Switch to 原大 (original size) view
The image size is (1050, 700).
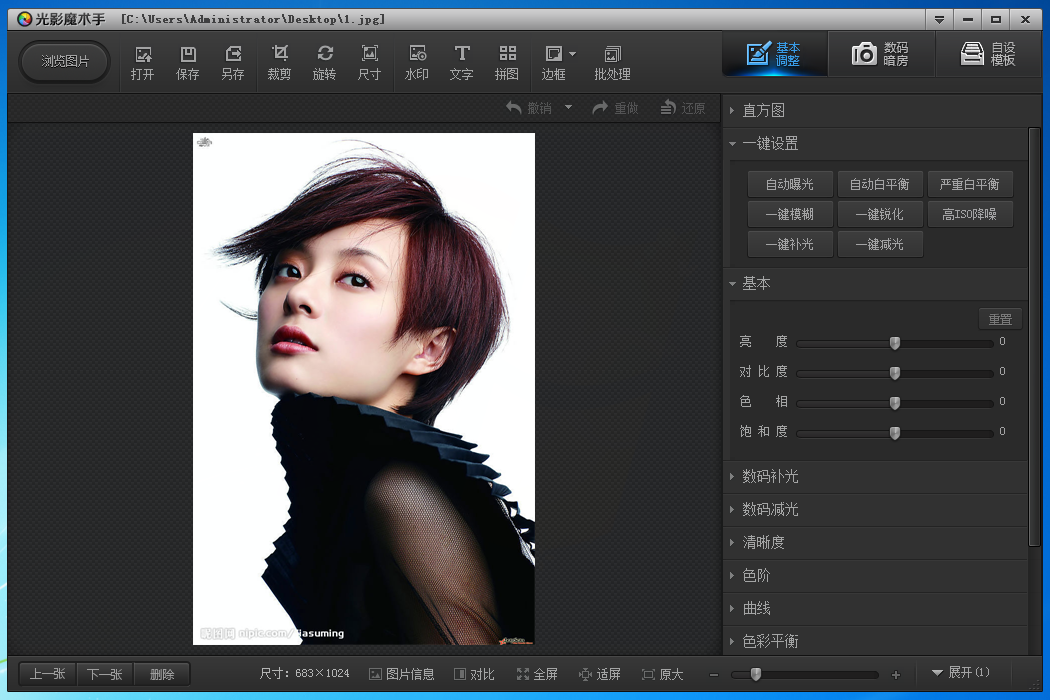click(662, 674)
